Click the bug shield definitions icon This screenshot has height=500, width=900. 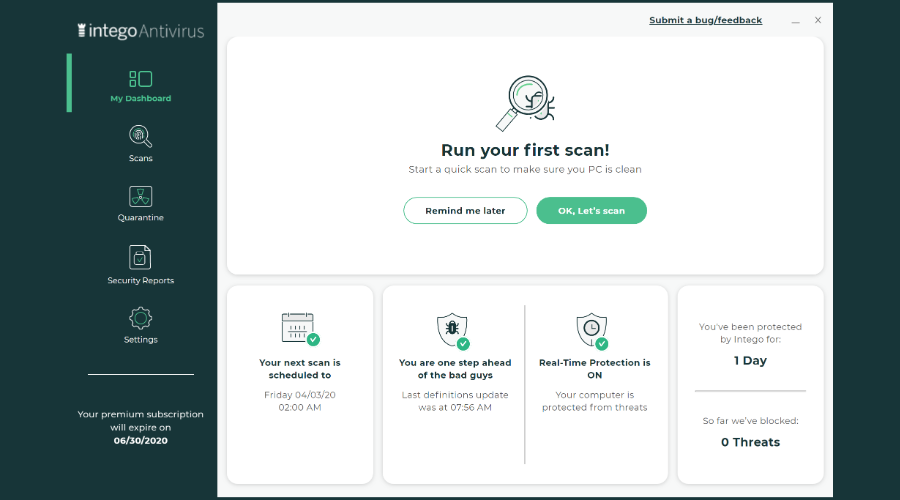coord(453,331)
